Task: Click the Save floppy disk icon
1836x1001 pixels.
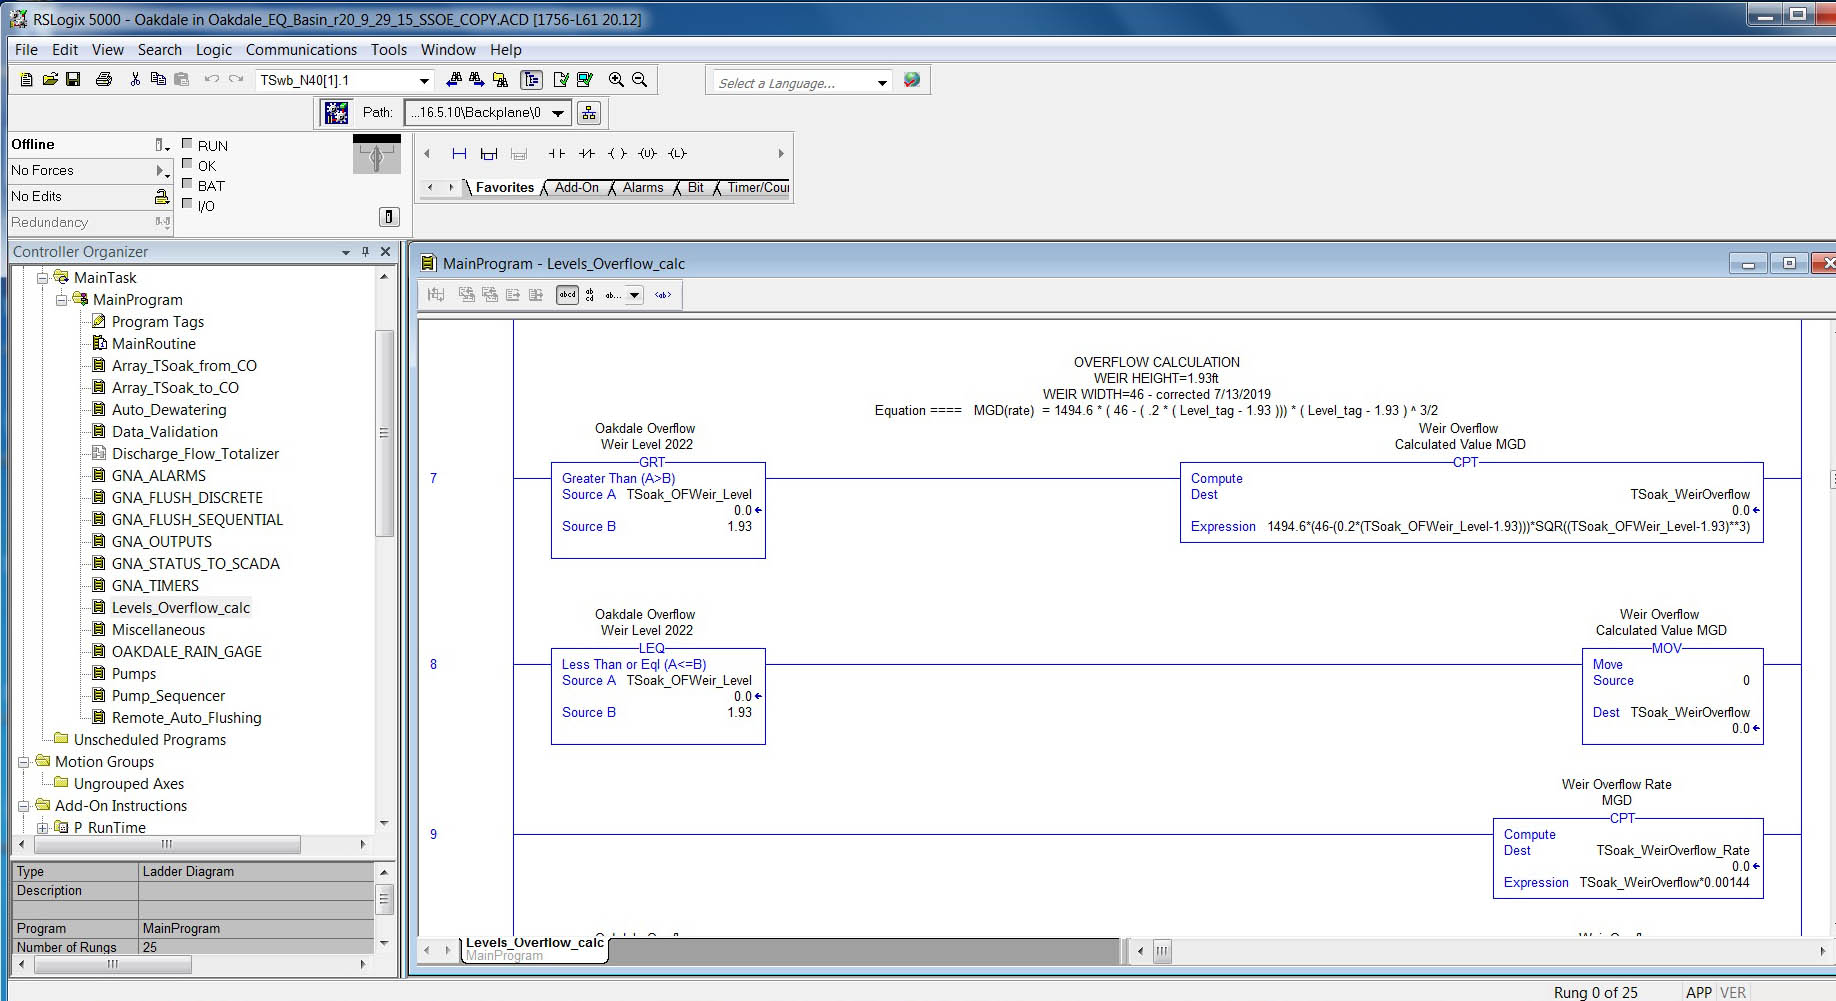Action: click(73, 80)
